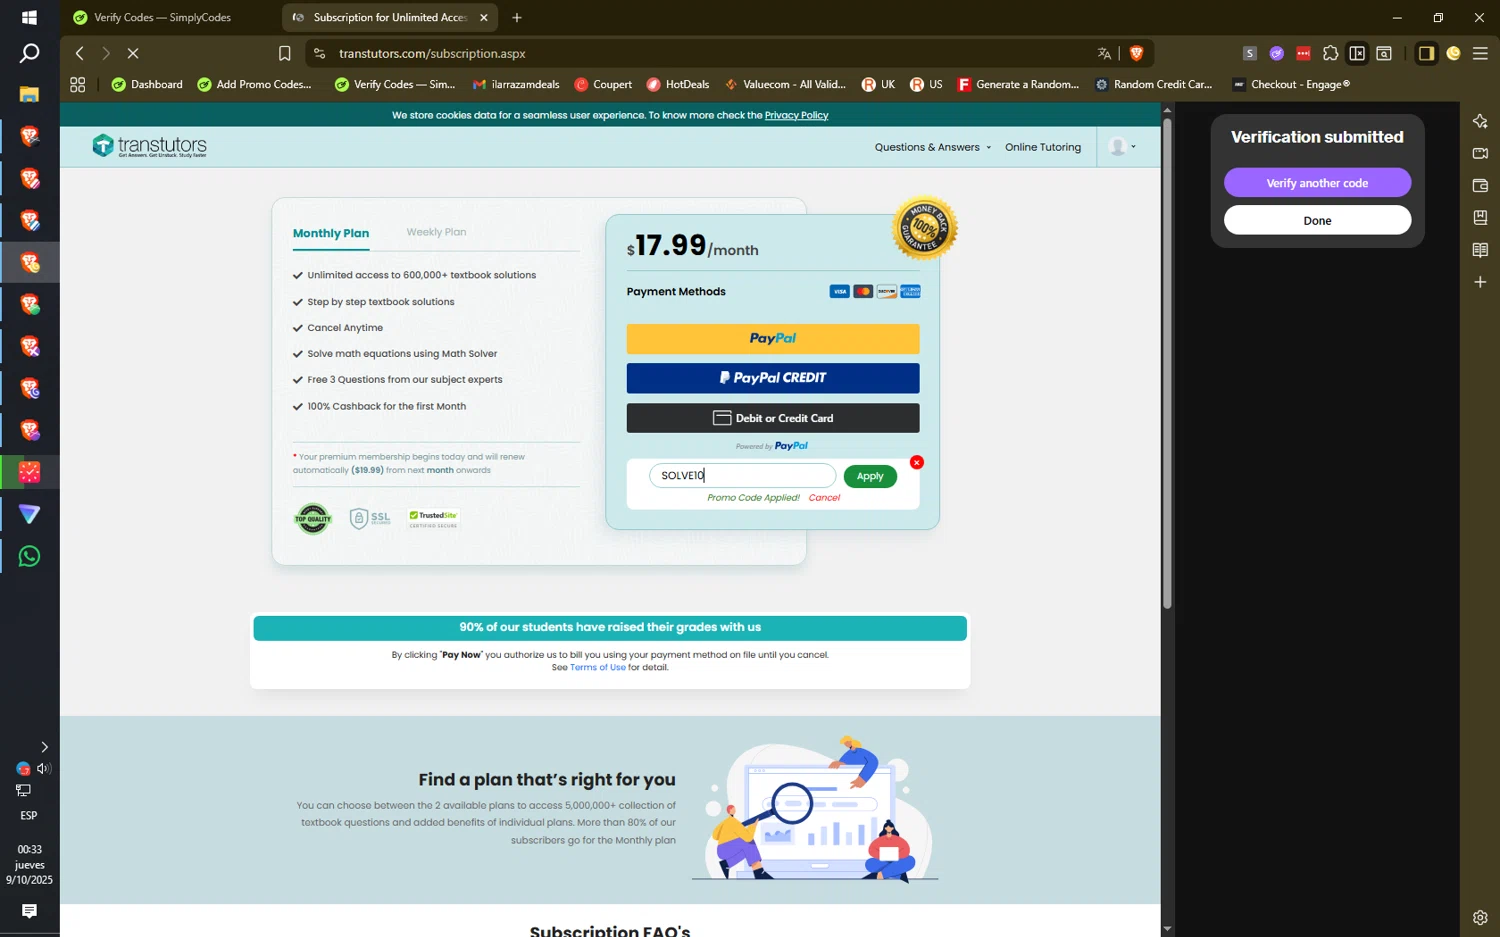Open Windows Start menu
This screenshot has width=1500, height=937.
pos(29,17)
